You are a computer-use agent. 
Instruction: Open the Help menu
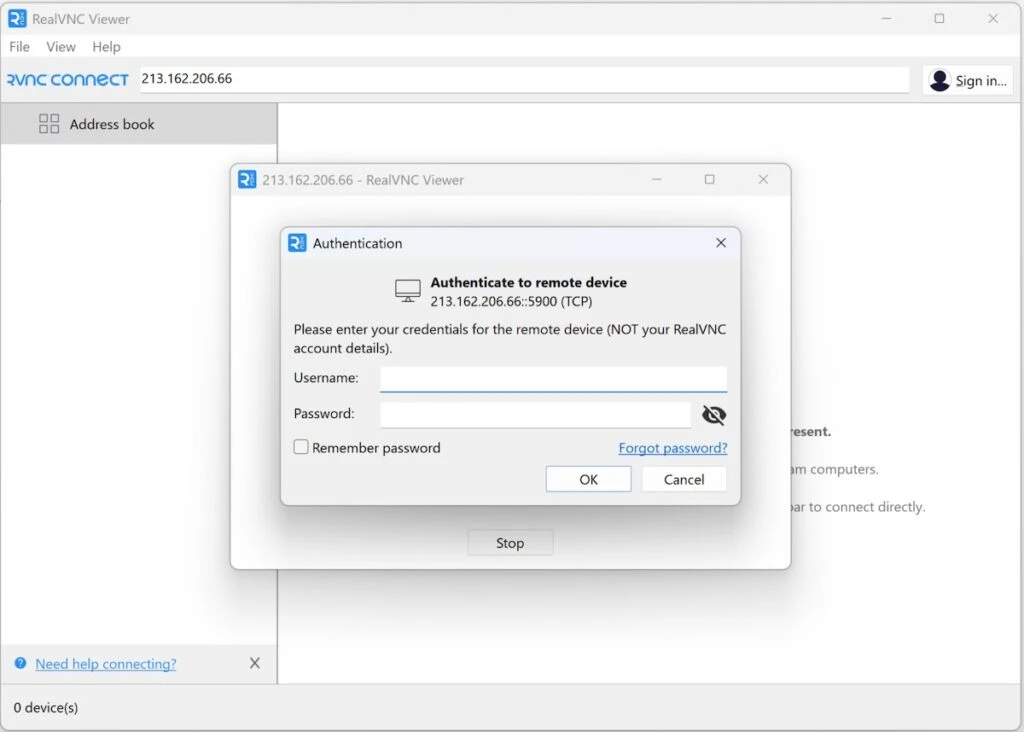106,46
